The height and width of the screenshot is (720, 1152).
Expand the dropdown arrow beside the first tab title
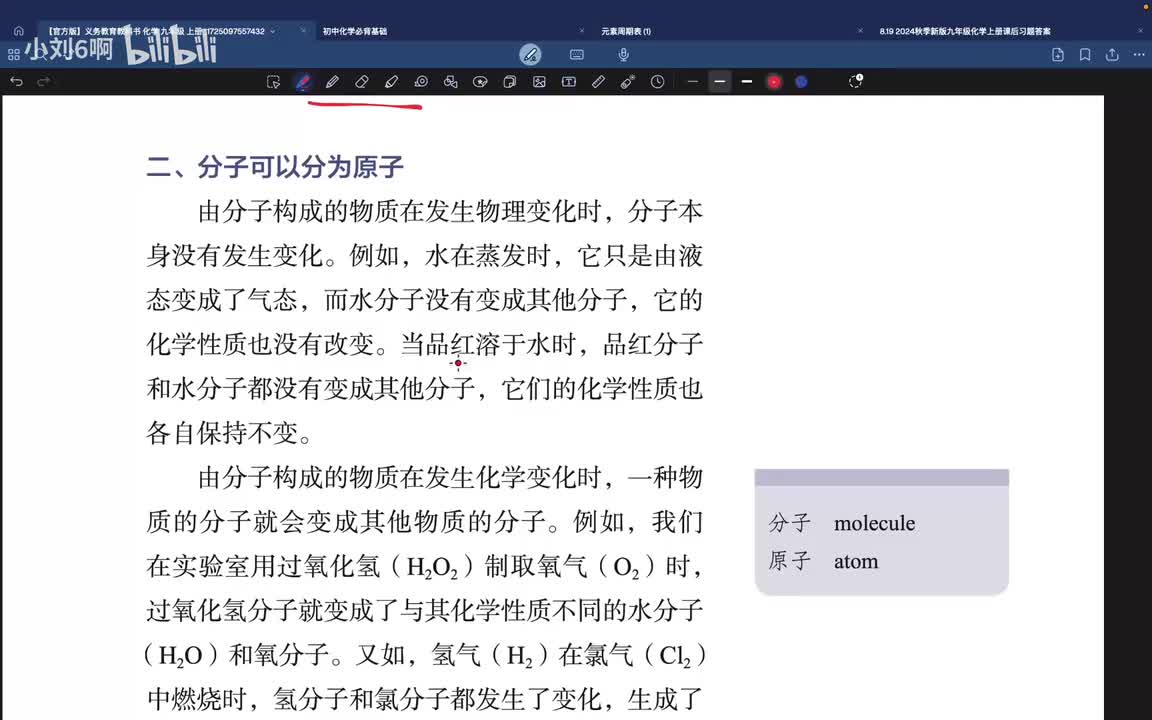tap(273, 32)
